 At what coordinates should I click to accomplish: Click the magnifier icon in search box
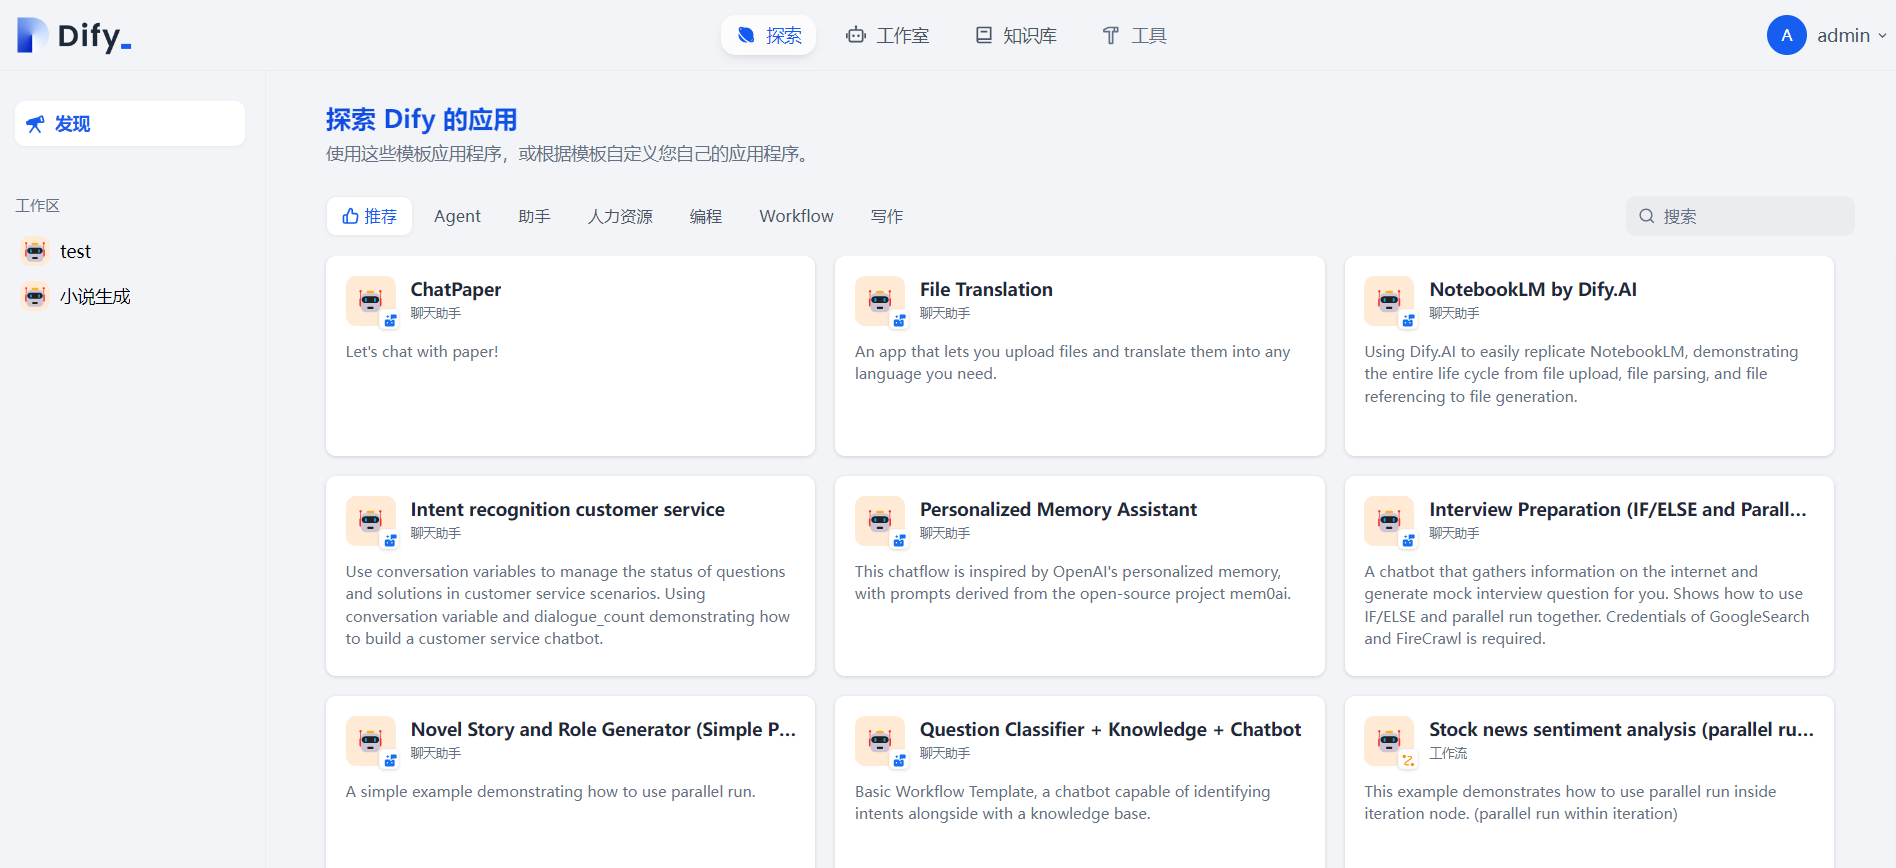(1646, 216)
